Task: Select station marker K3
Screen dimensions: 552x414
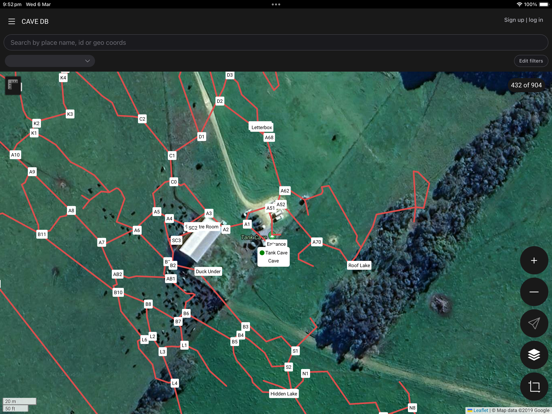Action: 70,114
